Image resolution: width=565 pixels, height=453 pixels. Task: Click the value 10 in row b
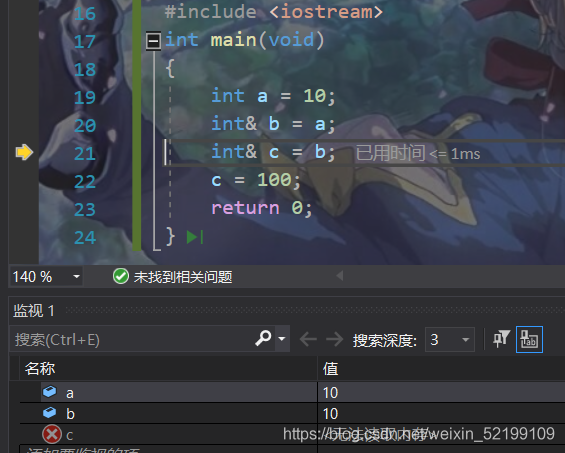(x=330, y=414)
